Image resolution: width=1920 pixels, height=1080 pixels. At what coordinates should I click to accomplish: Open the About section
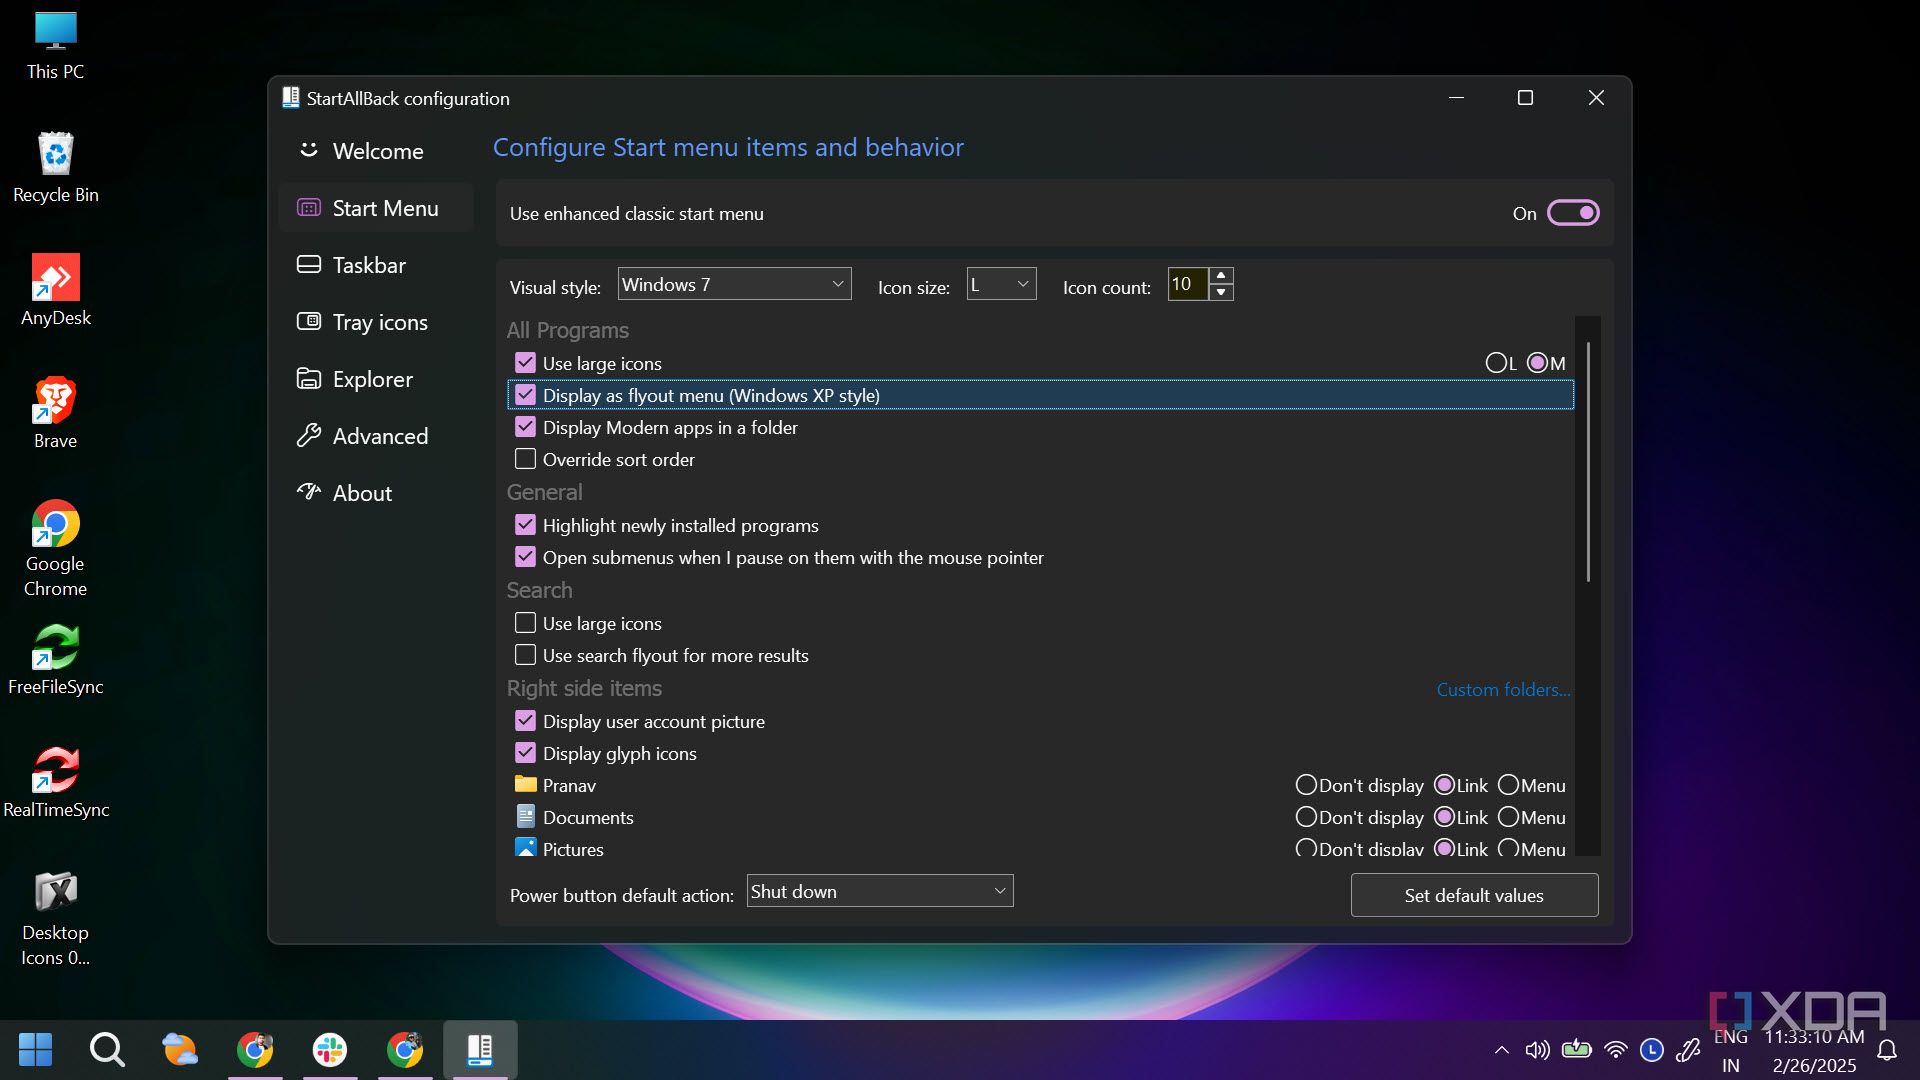(361, 492)
